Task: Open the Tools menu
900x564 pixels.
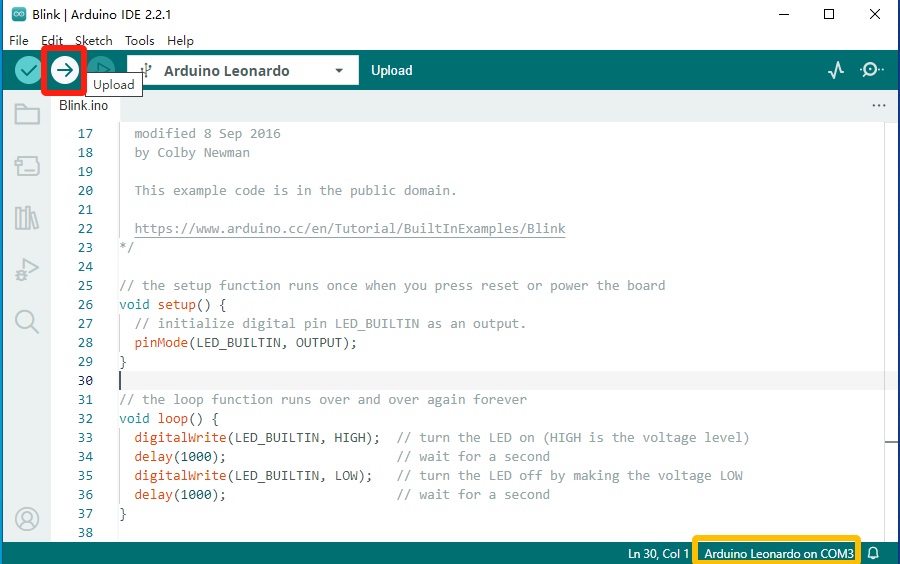Action: (139, 41)
